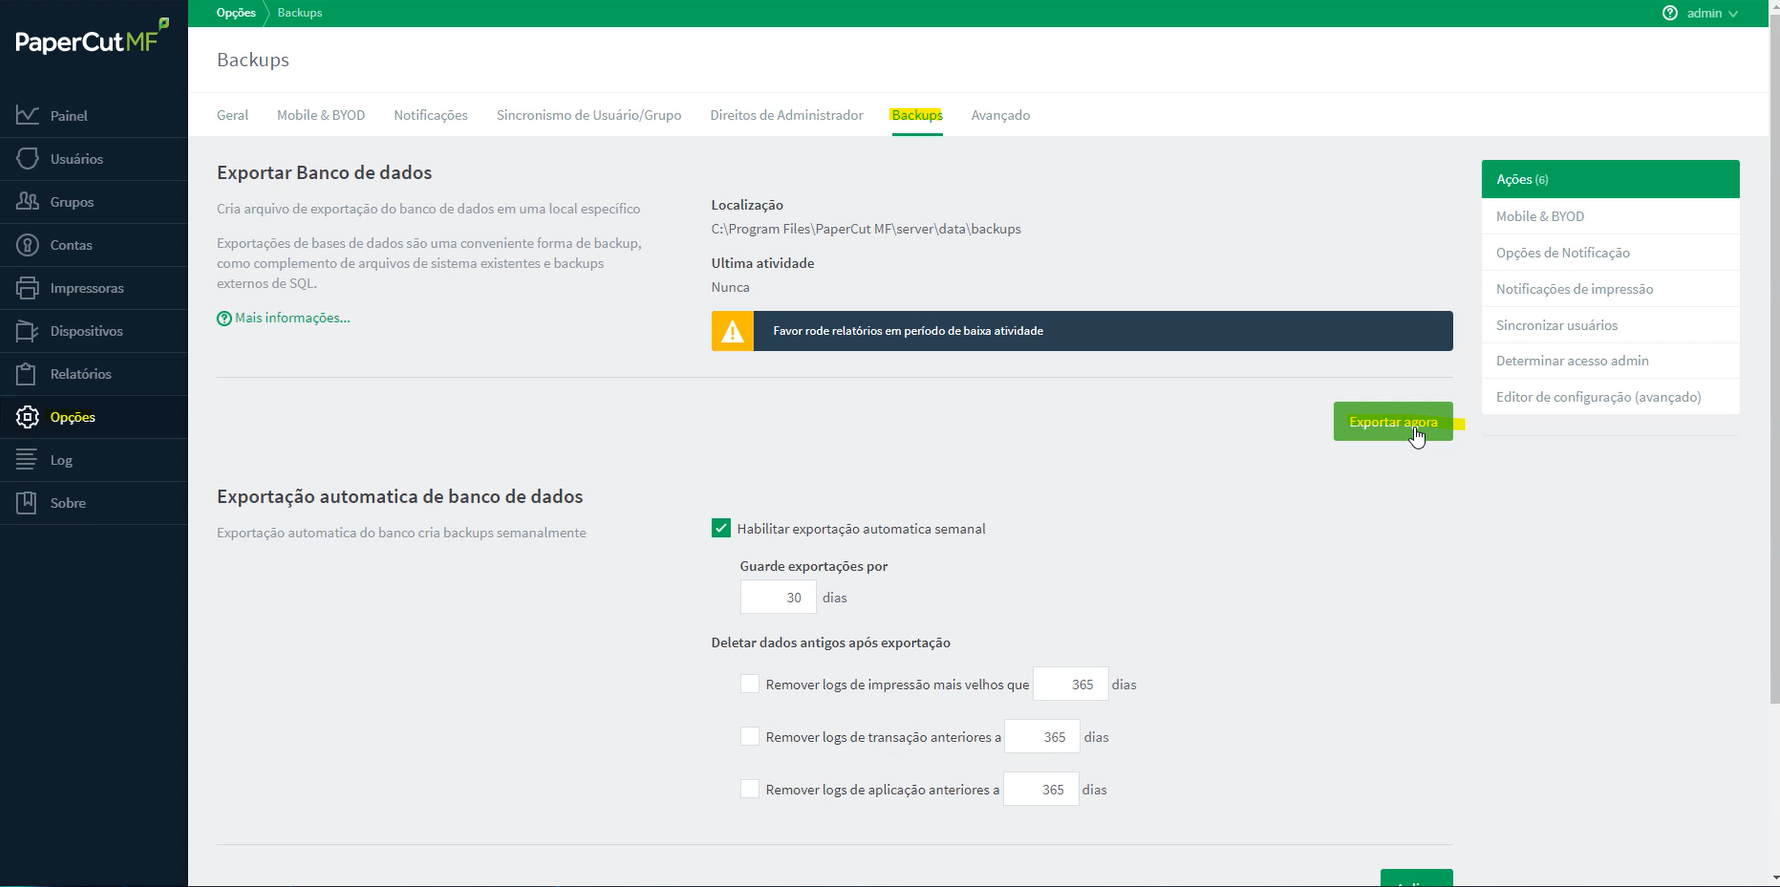
Task: Click the Grupos people icon
Action: coord(28,201)
